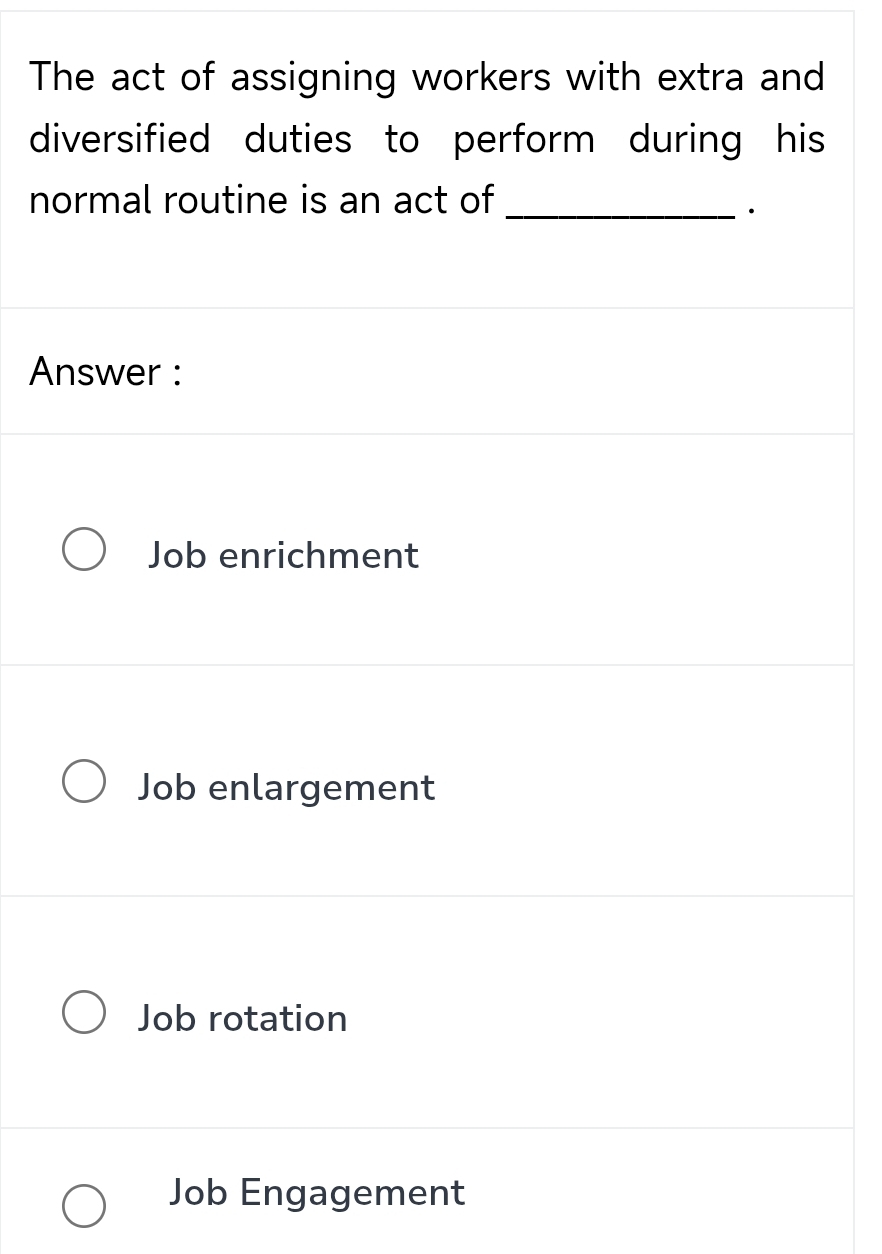Click the word 'duties' in the question
This screenshot has height=1254, width=882.
(x=298, y=139)
